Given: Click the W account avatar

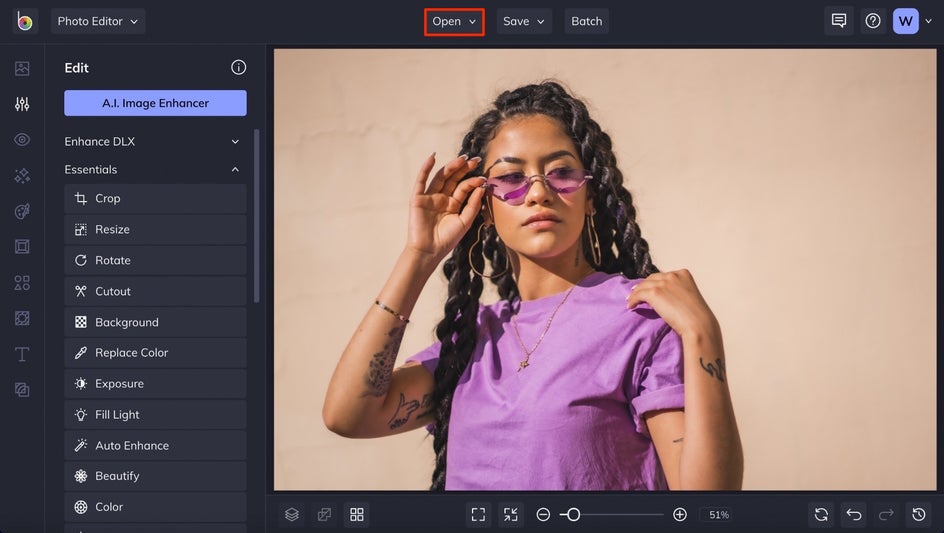Looking at the screenshot, I should point(905,21).
